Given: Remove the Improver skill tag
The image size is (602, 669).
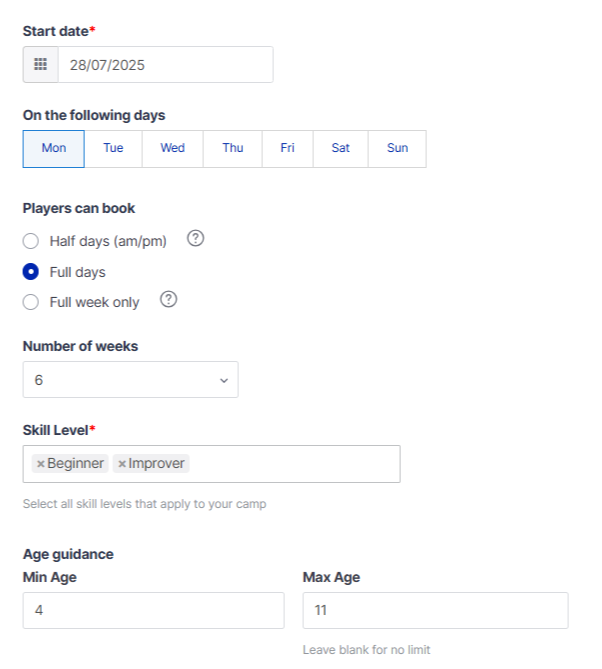Looking at the screenshot, I should pos(122,464).
